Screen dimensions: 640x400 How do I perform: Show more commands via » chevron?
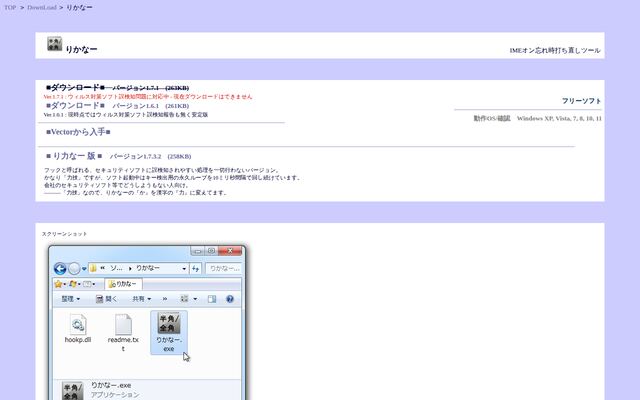pyautogui.click(x=165, y=299)
